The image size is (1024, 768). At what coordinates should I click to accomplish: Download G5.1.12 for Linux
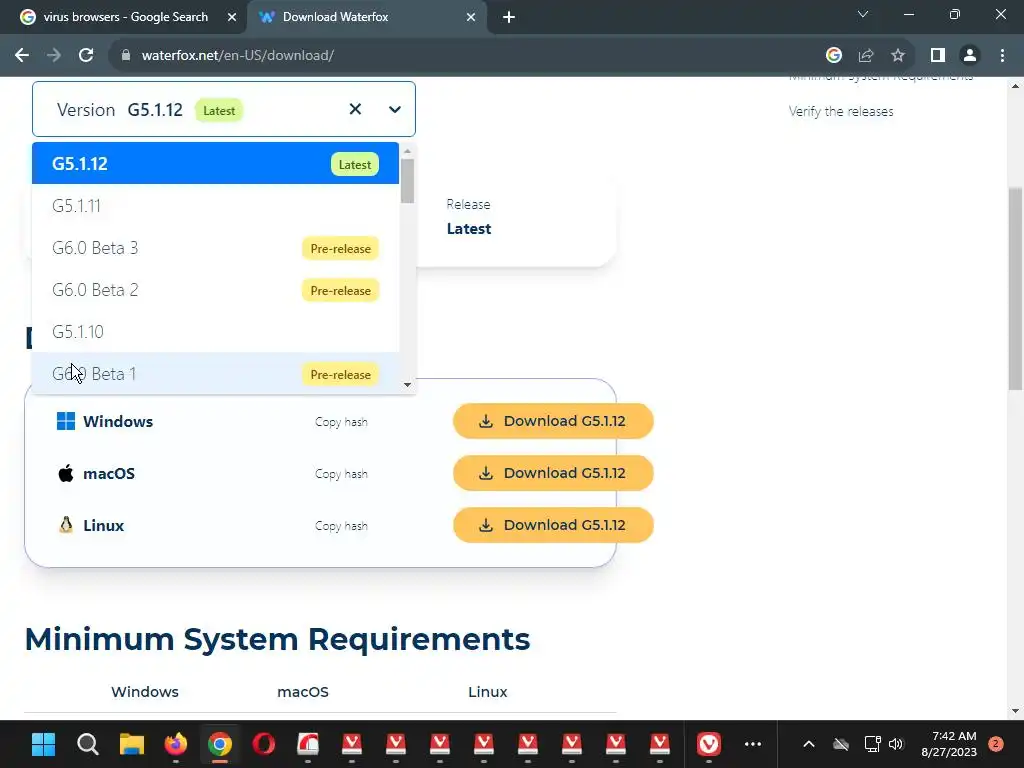coord(553,525)
